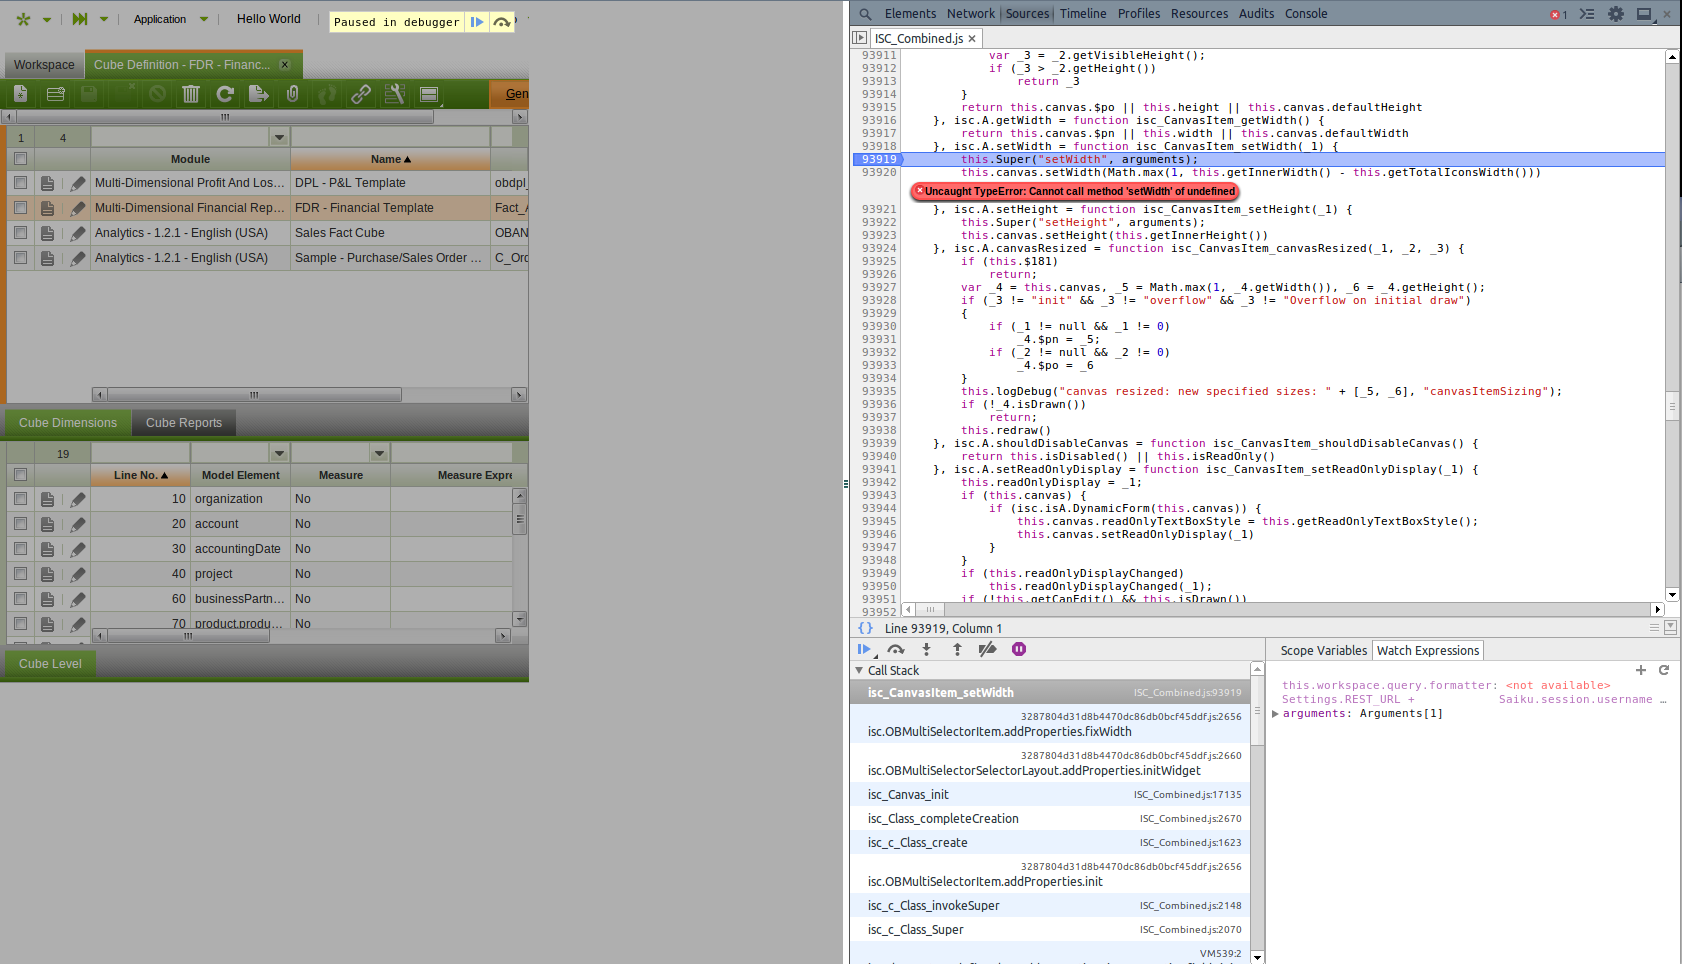The image size is (1682, 964).
Task: Check the Sales Fact Cube row checkbox
Action: [20, 233]
